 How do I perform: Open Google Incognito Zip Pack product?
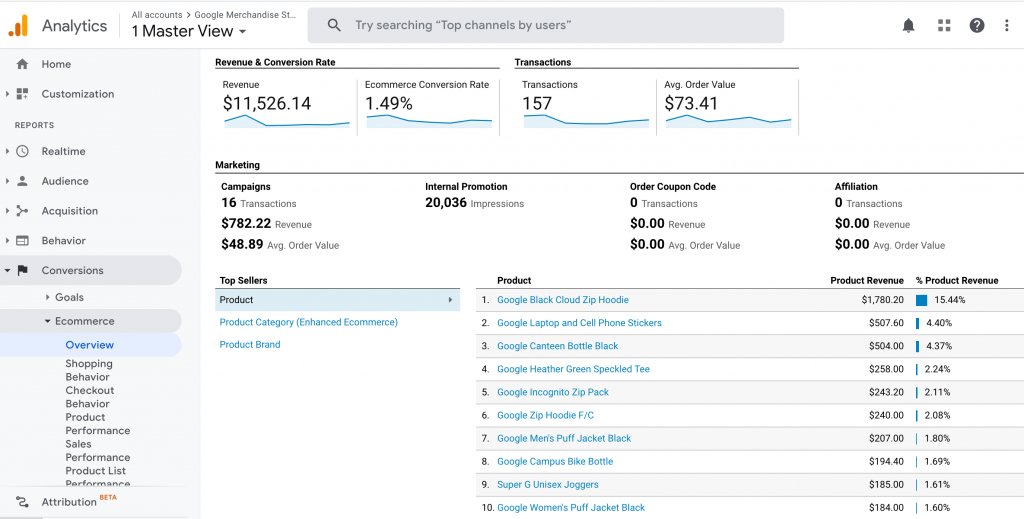pos(552,392)
